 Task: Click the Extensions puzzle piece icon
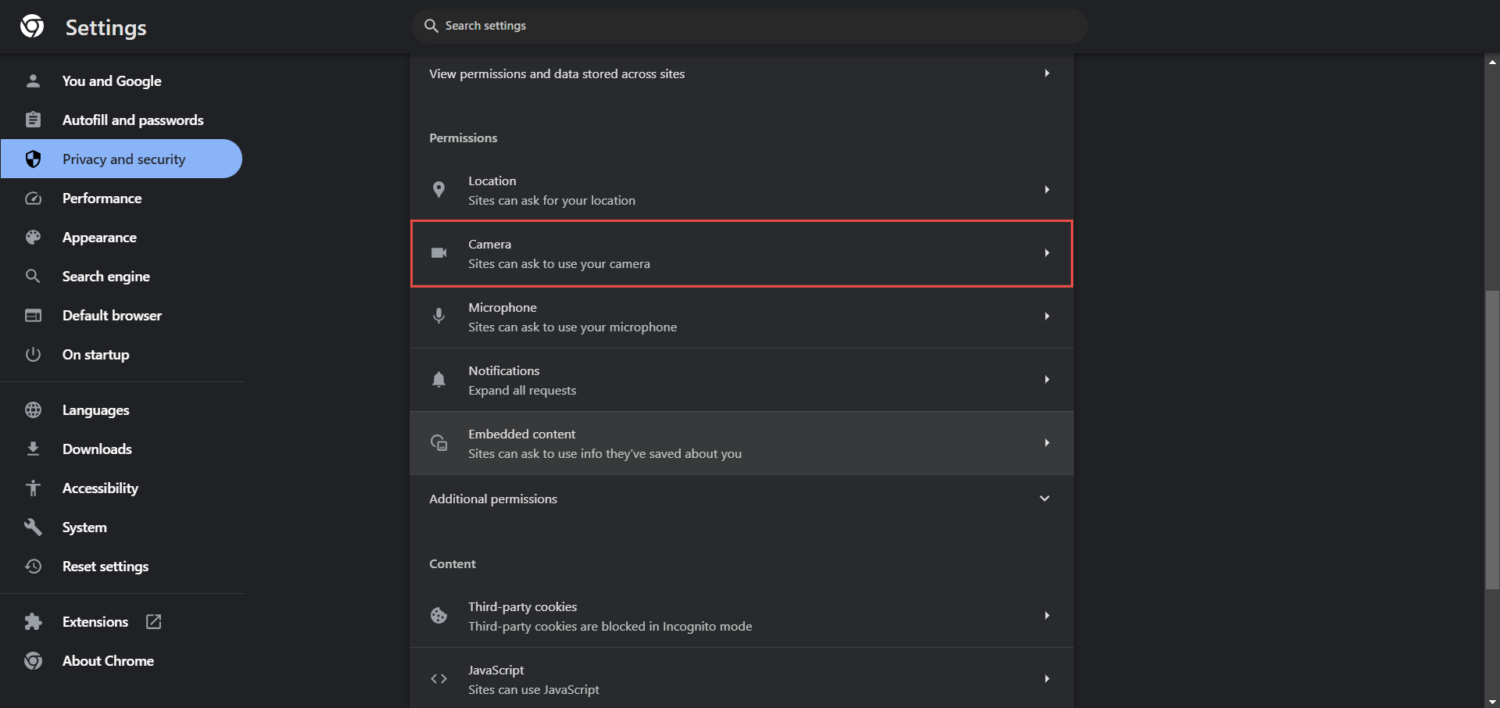[x=33, y=622]
